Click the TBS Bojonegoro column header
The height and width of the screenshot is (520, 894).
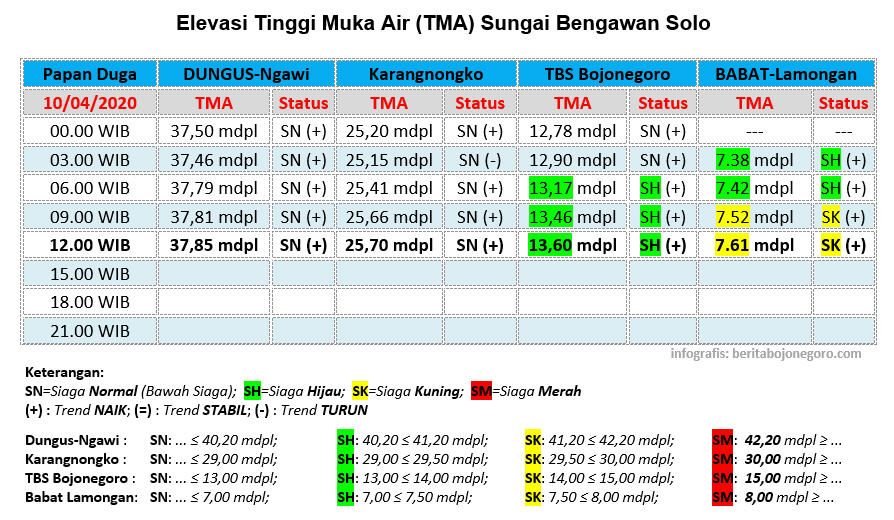point(607,74)
